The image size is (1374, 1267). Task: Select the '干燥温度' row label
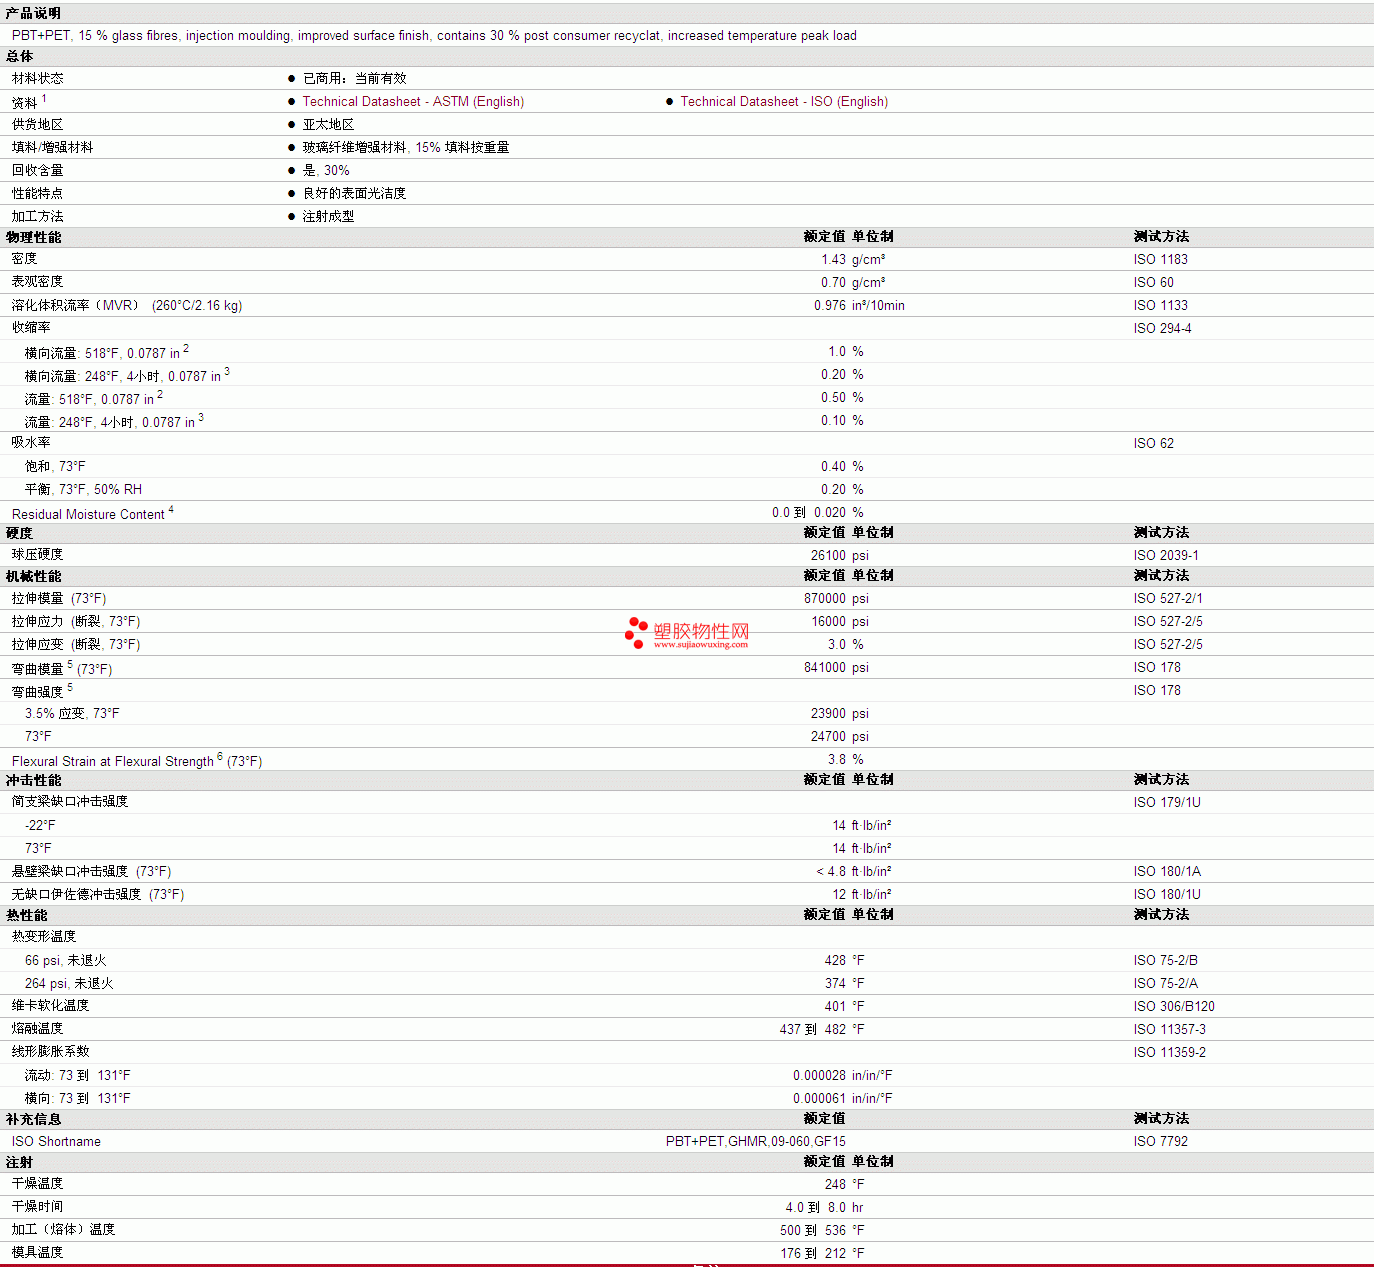point(38,1183)
